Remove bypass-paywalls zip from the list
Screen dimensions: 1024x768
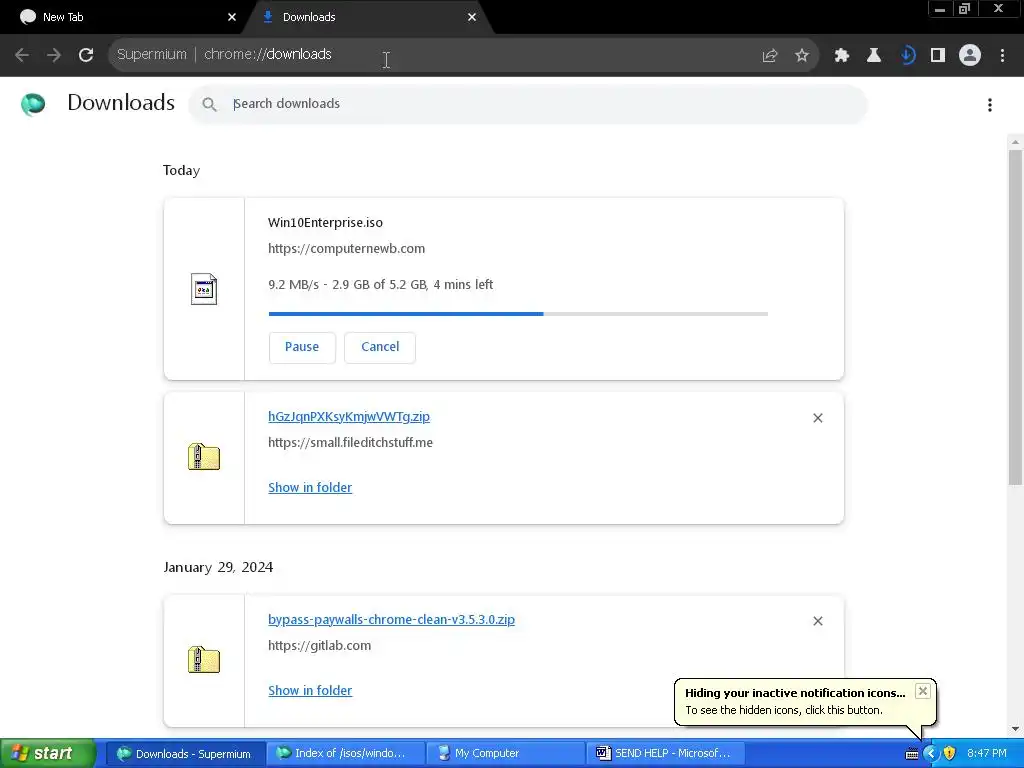click(818, 621)
